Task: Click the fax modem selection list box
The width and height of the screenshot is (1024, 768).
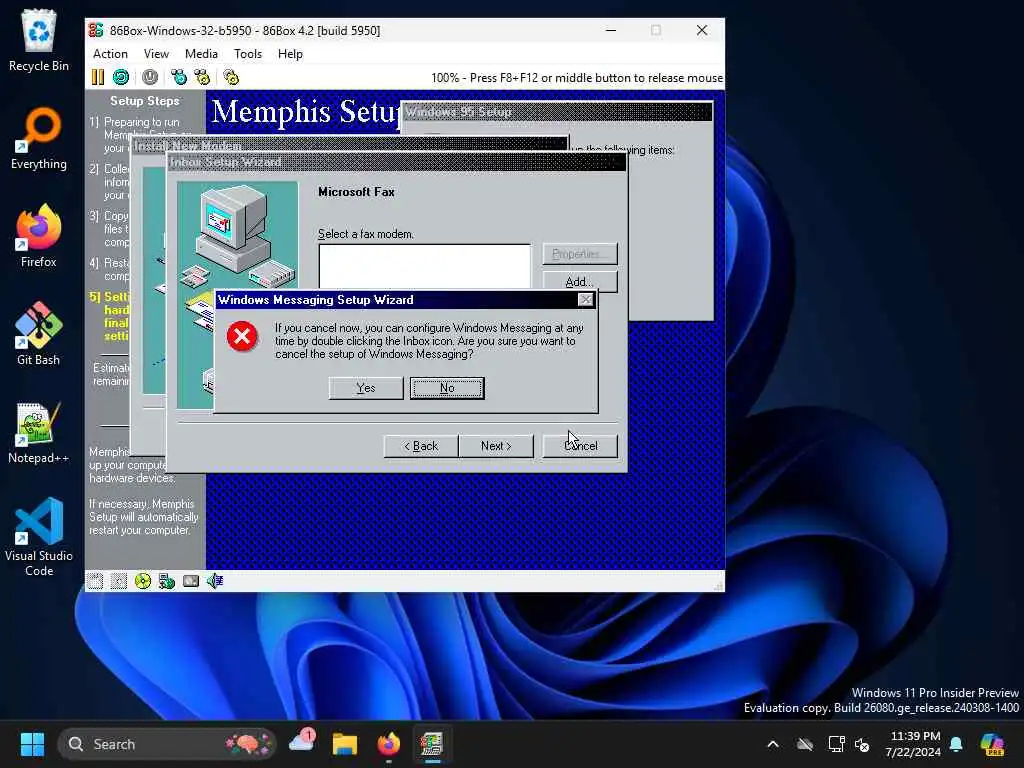Action: coord(424,266)
